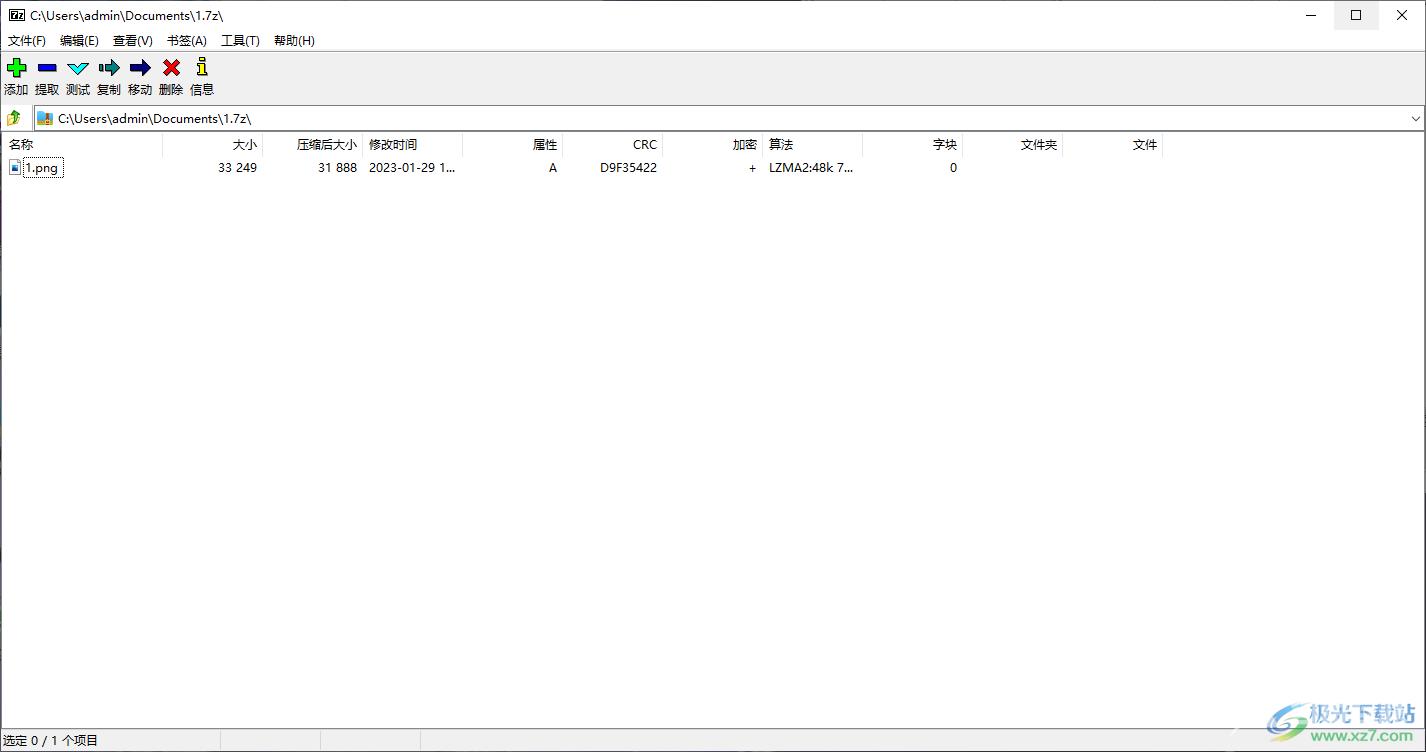
Task: Minimize the 7-Zip window
Action: coord(1311,15)
